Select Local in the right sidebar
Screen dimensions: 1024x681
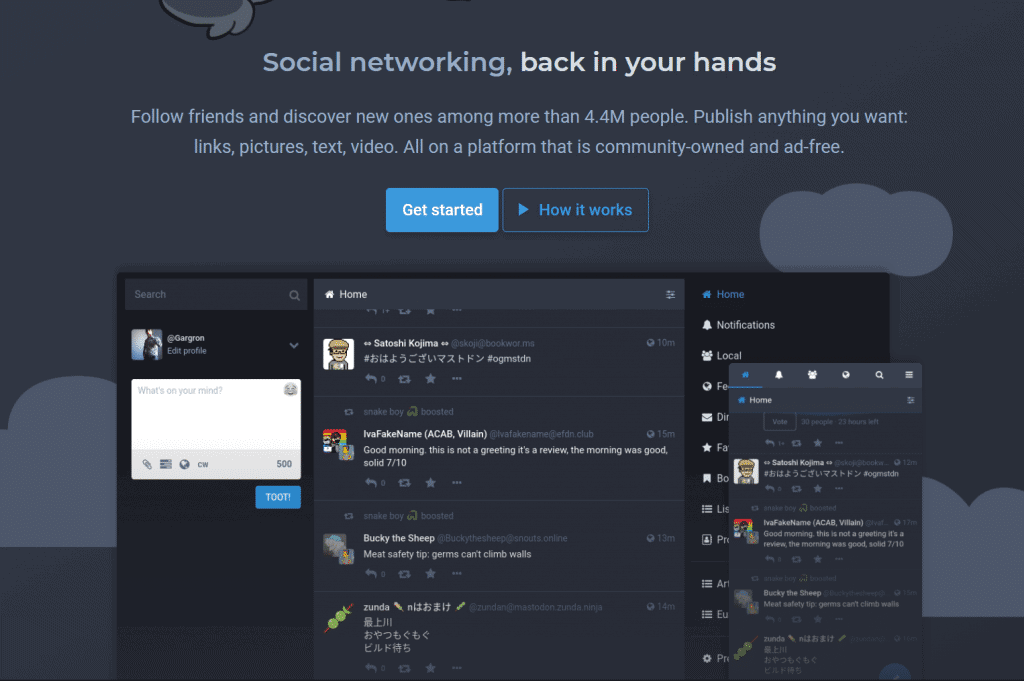722,356
